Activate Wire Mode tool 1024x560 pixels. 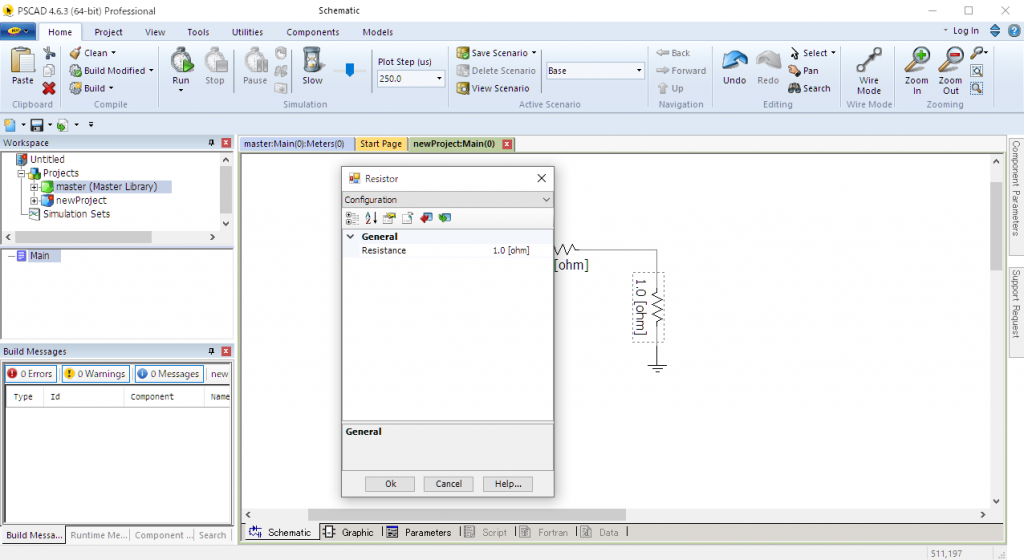click(x=869, y=68)
